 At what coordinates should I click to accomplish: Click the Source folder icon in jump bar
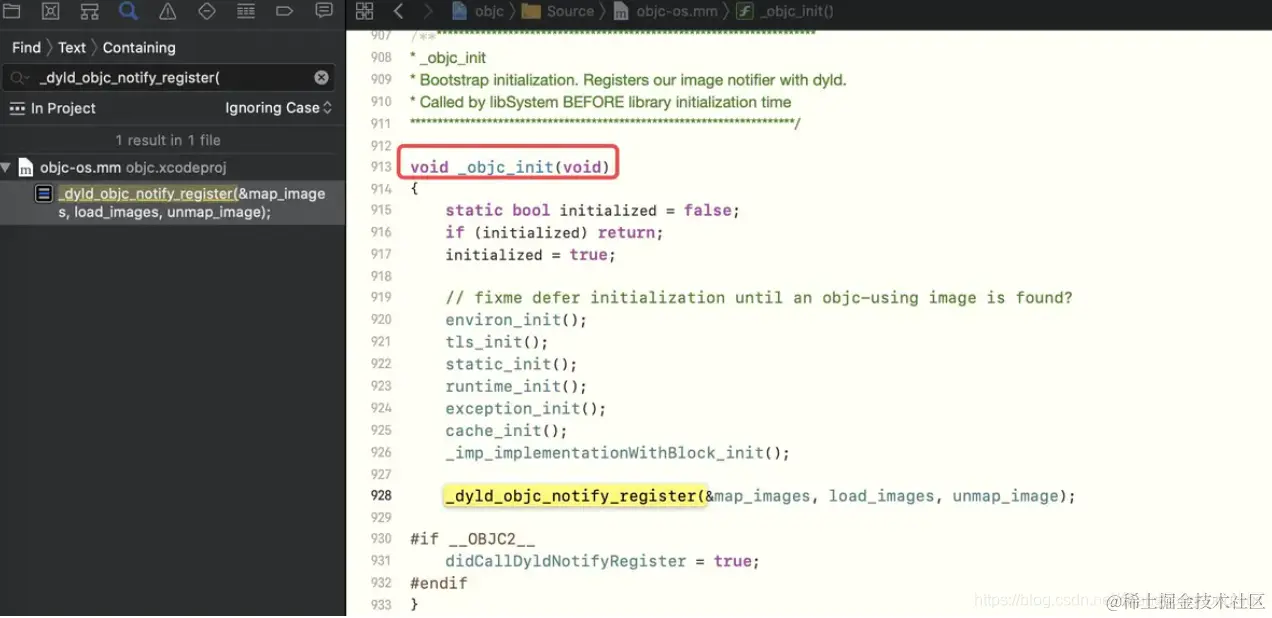click(531, 11)
